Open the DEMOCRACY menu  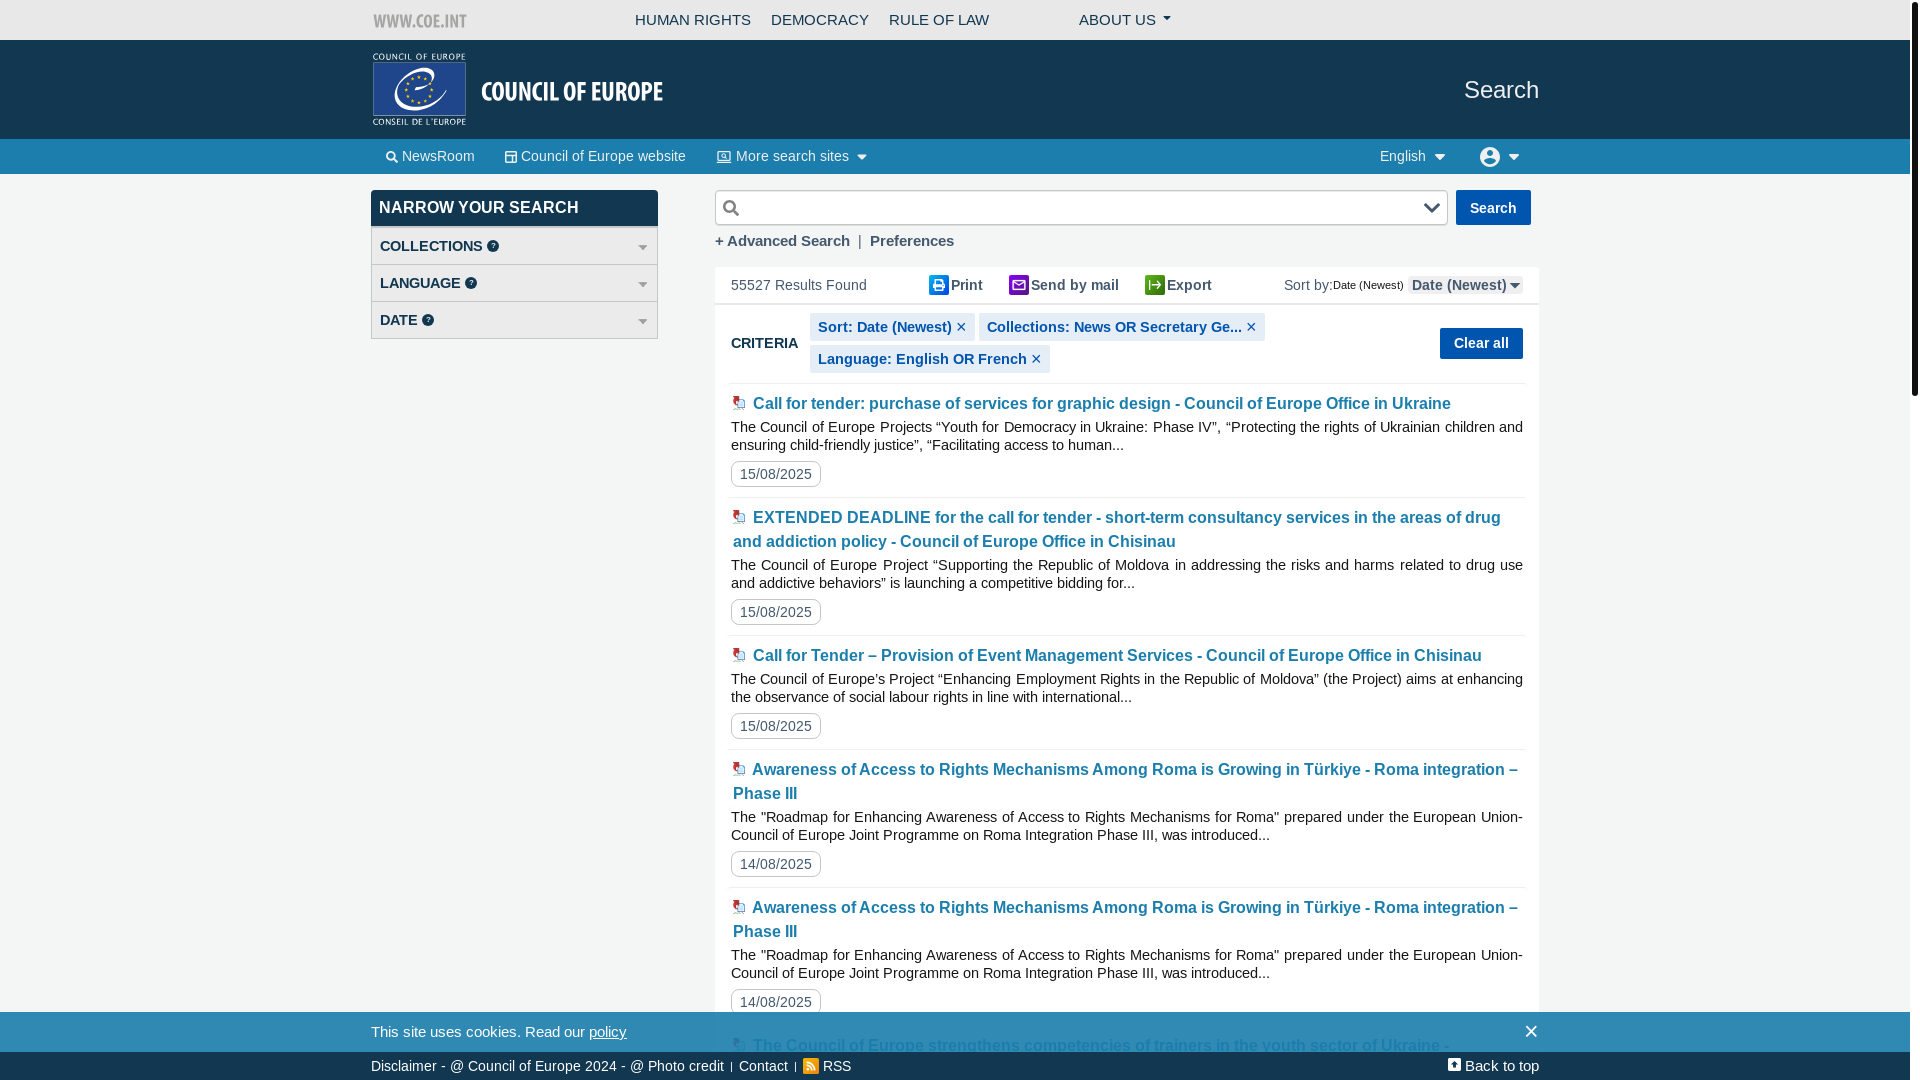[x=819, y=20]
